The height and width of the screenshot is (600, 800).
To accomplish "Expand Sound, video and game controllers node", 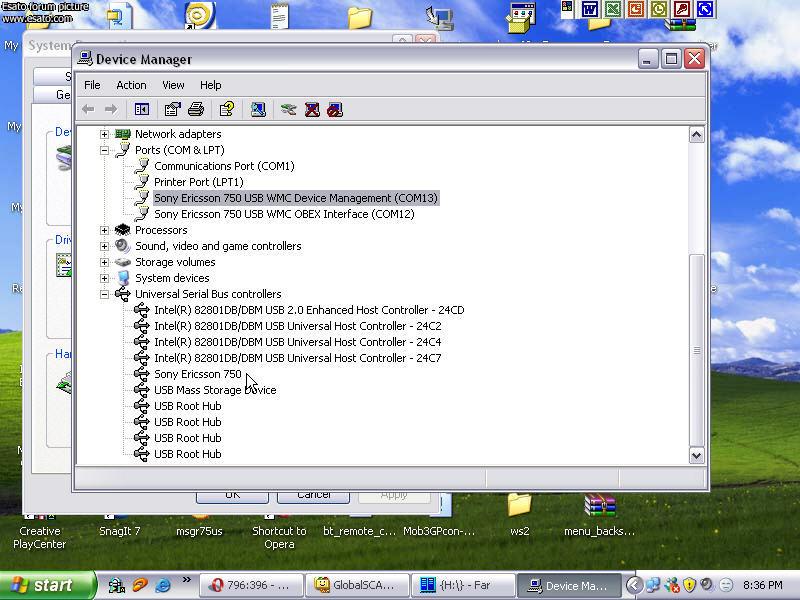I will tap(104, 246).
